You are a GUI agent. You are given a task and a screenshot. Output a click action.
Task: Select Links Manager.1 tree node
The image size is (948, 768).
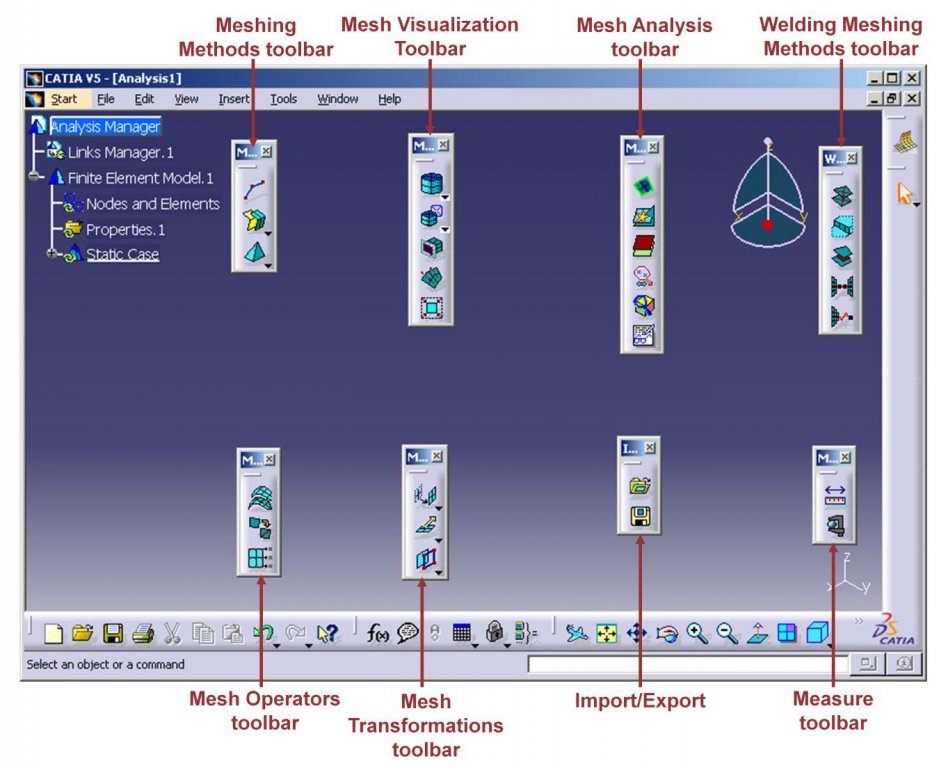[120, 152]
